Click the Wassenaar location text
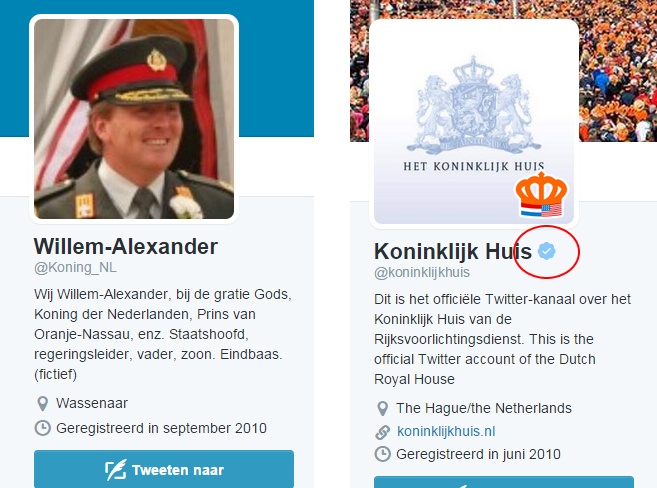 [x=92, y=403]
